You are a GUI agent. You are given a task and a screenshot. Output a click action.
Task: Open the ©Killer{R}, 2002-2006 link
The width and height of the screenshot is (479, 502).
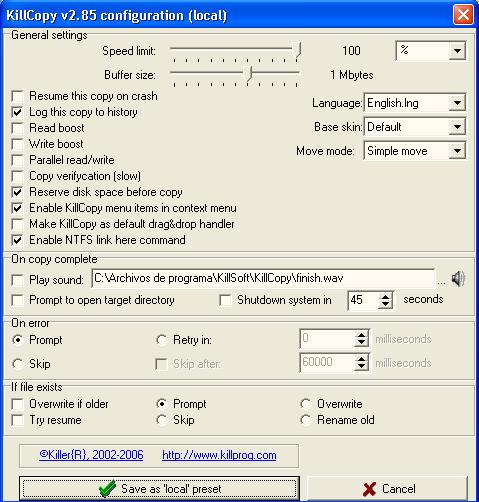tap(91, 455)
